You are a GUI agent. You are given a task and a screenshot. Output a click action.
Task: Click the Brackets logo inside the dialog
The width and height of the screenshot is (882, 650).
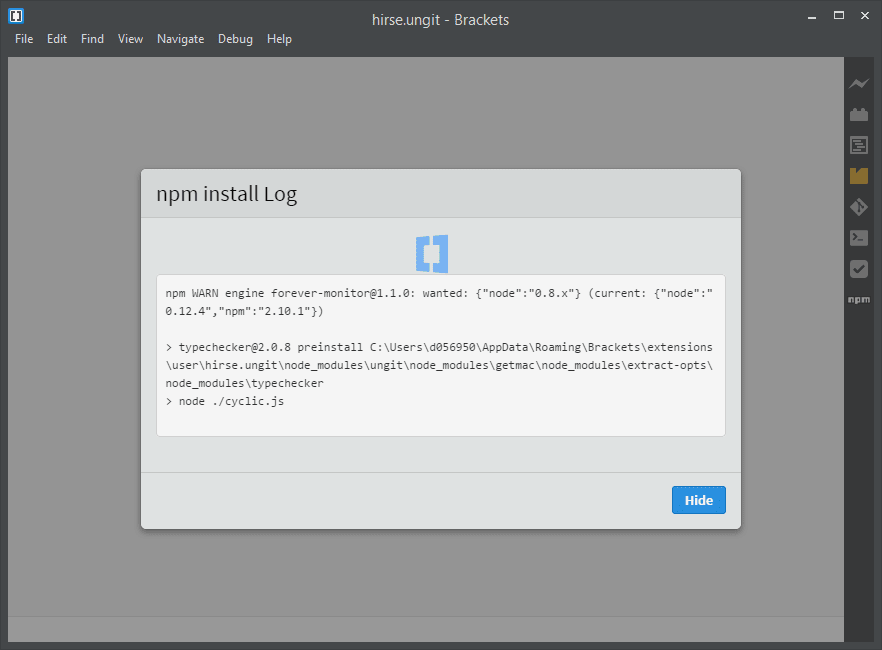pyautogui.click(x=431, y=253)
